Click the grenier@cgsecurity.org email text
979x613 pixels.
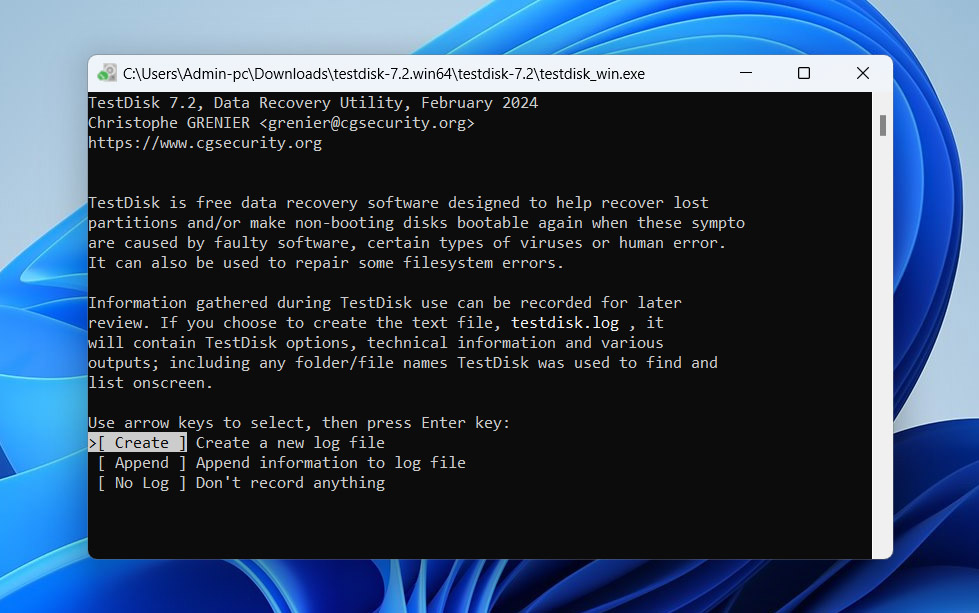[367, 123]
